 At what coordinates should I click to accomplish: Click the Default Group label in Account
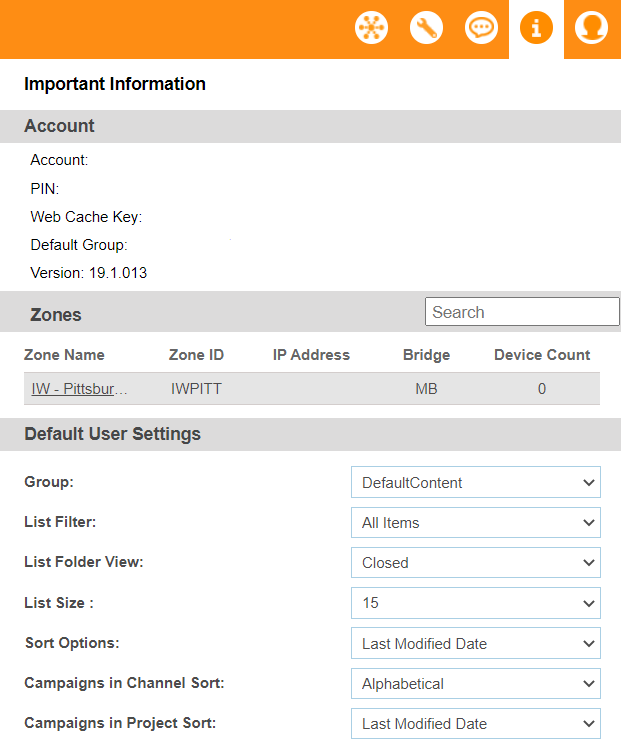pos(79,245)
